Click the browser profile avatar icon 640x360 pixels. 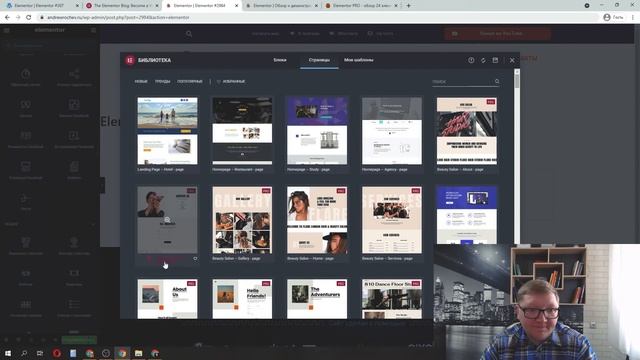pos(607,18)
